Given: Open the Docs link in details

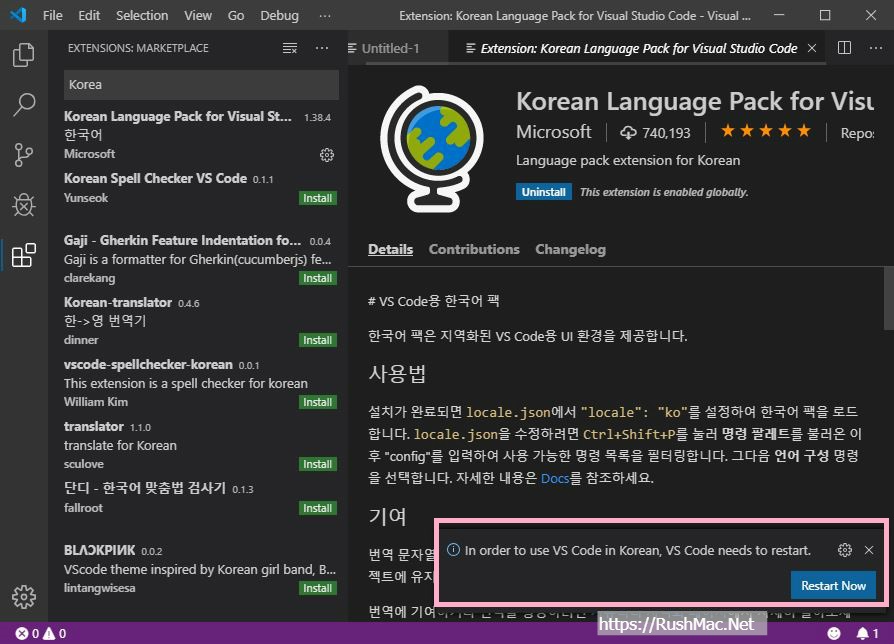Looking at the screenshot, I should 555,478.
